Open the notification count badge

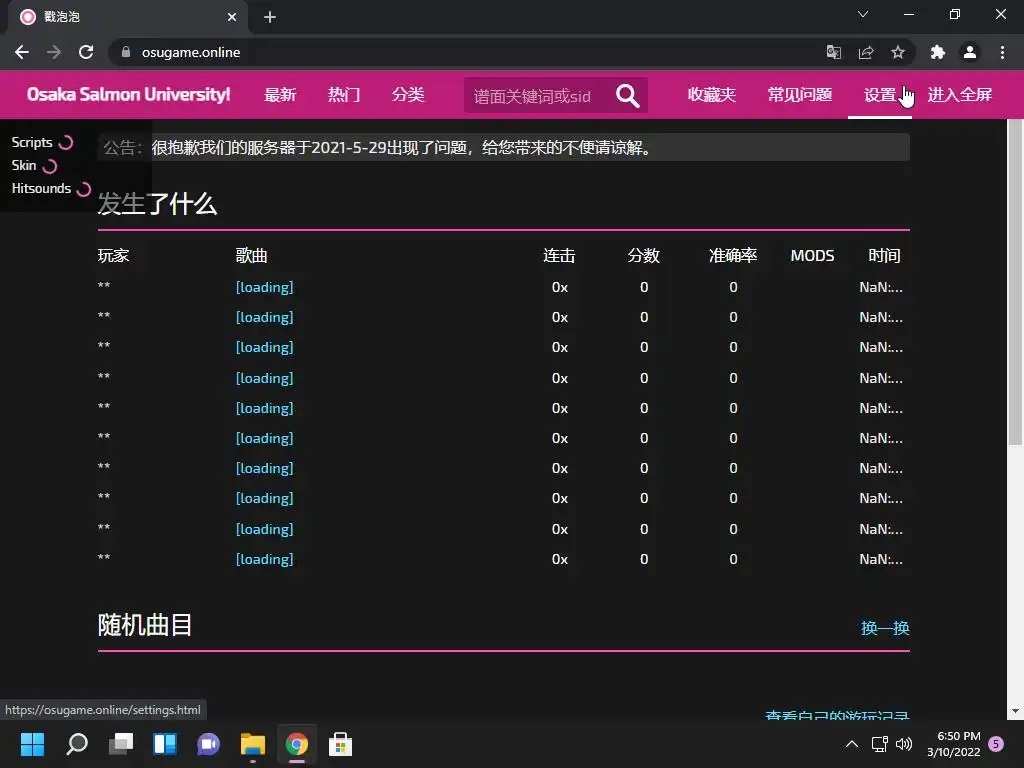[996, 744]
